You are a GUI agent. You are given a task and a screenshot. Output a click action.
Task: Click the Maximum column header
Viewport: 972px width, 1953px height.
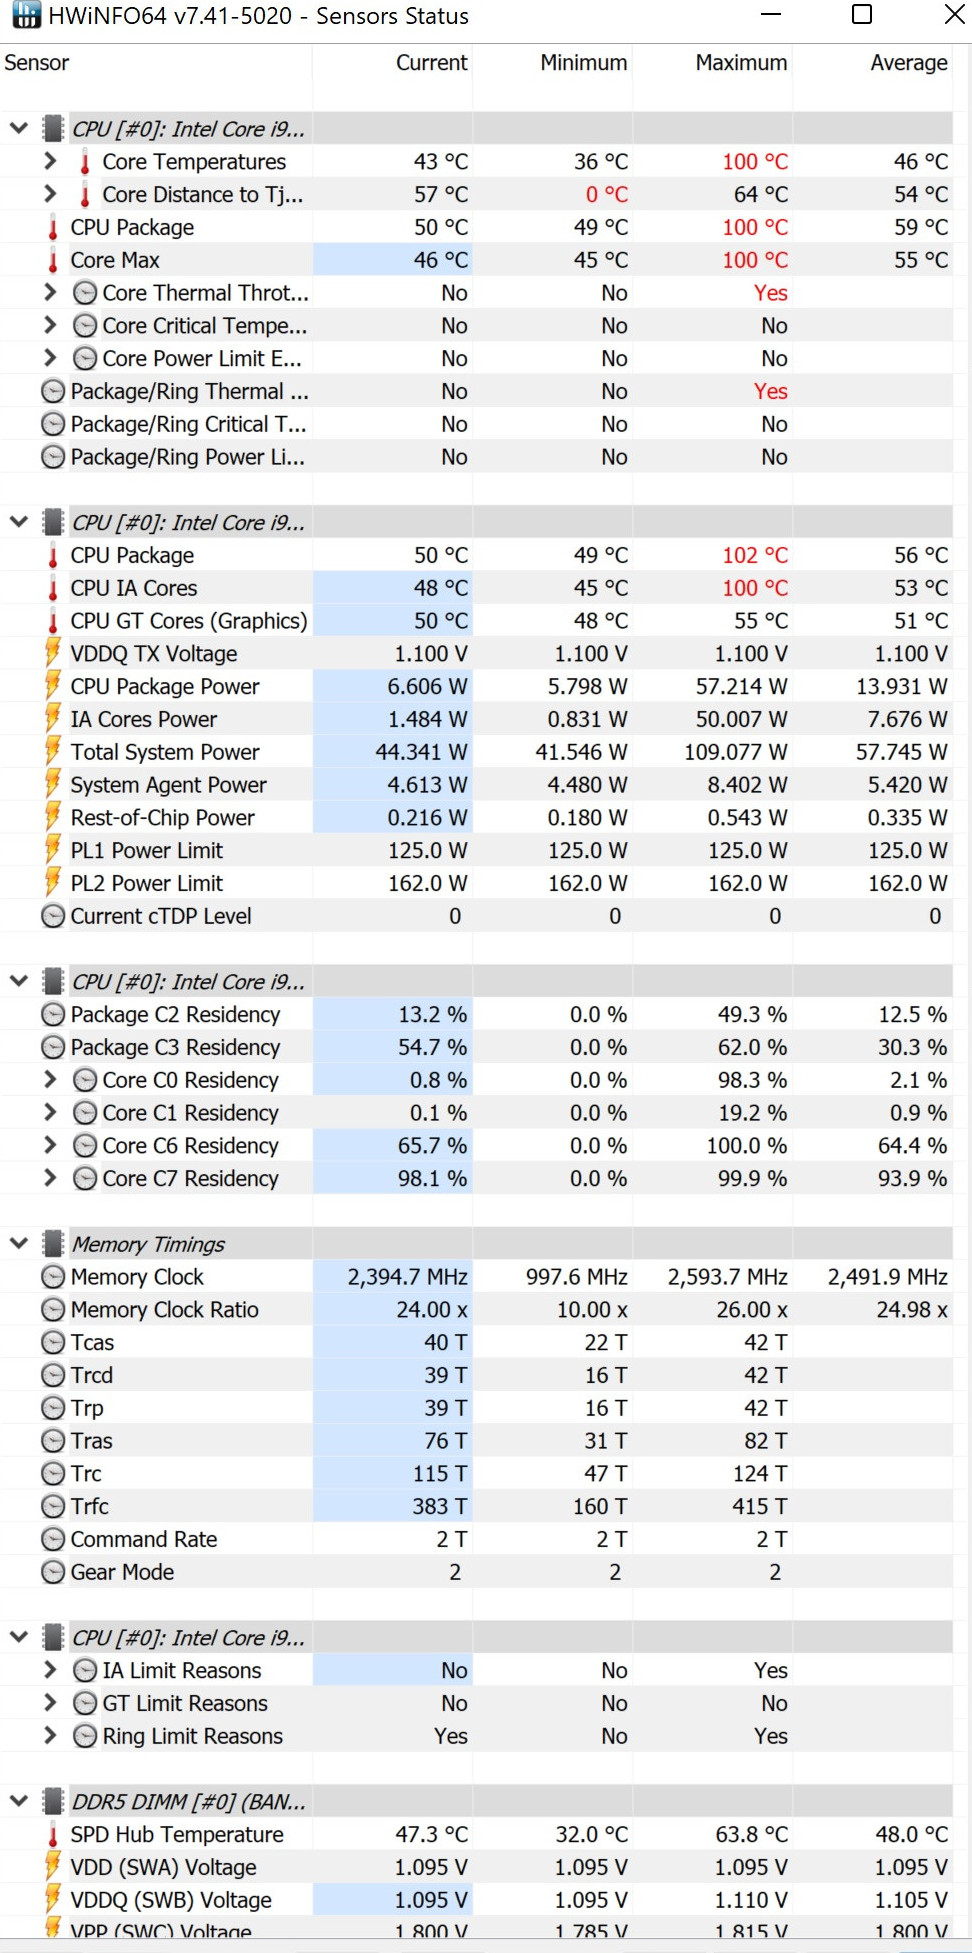[741, 63]
